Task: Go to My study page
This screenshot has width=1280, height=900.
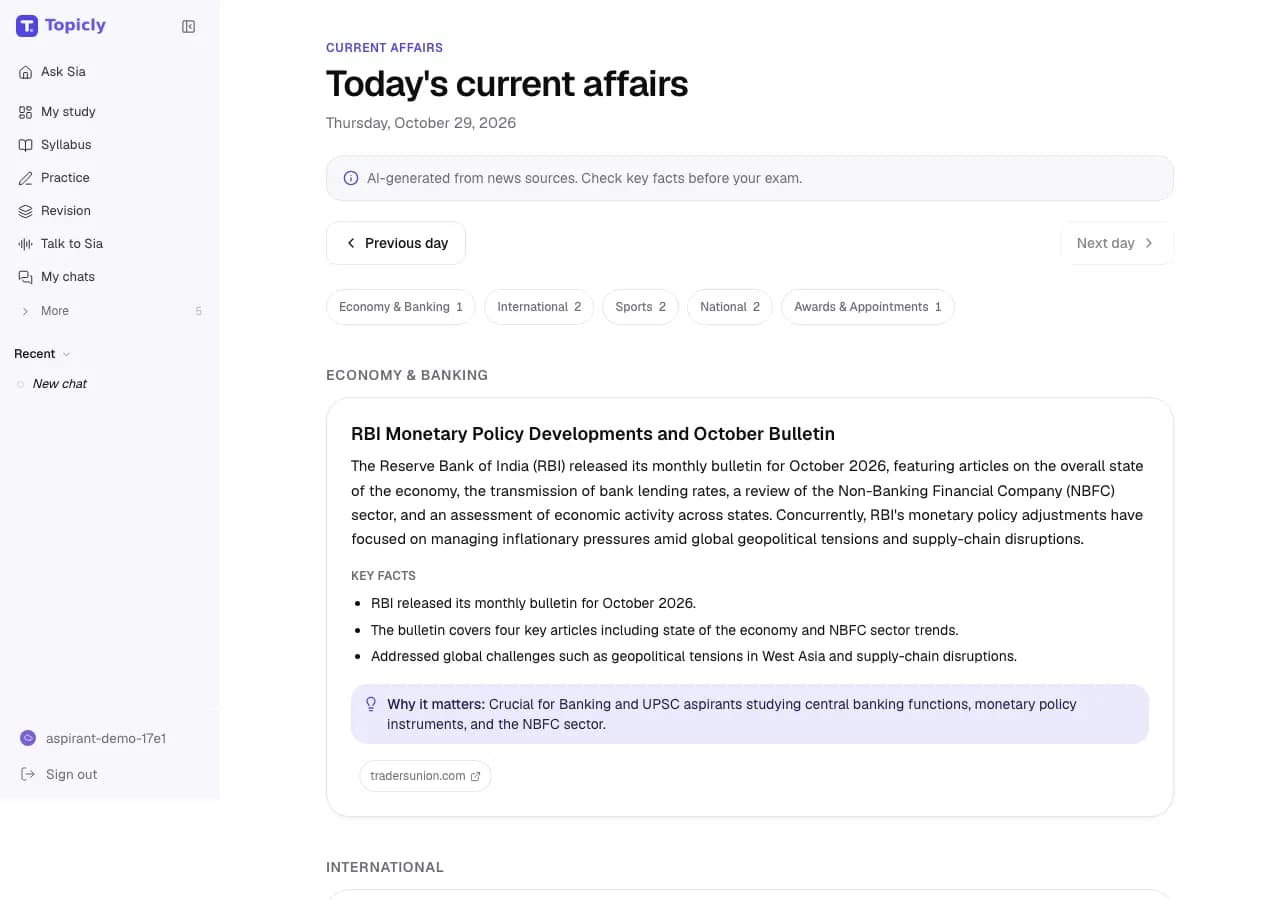Action: 109,112
